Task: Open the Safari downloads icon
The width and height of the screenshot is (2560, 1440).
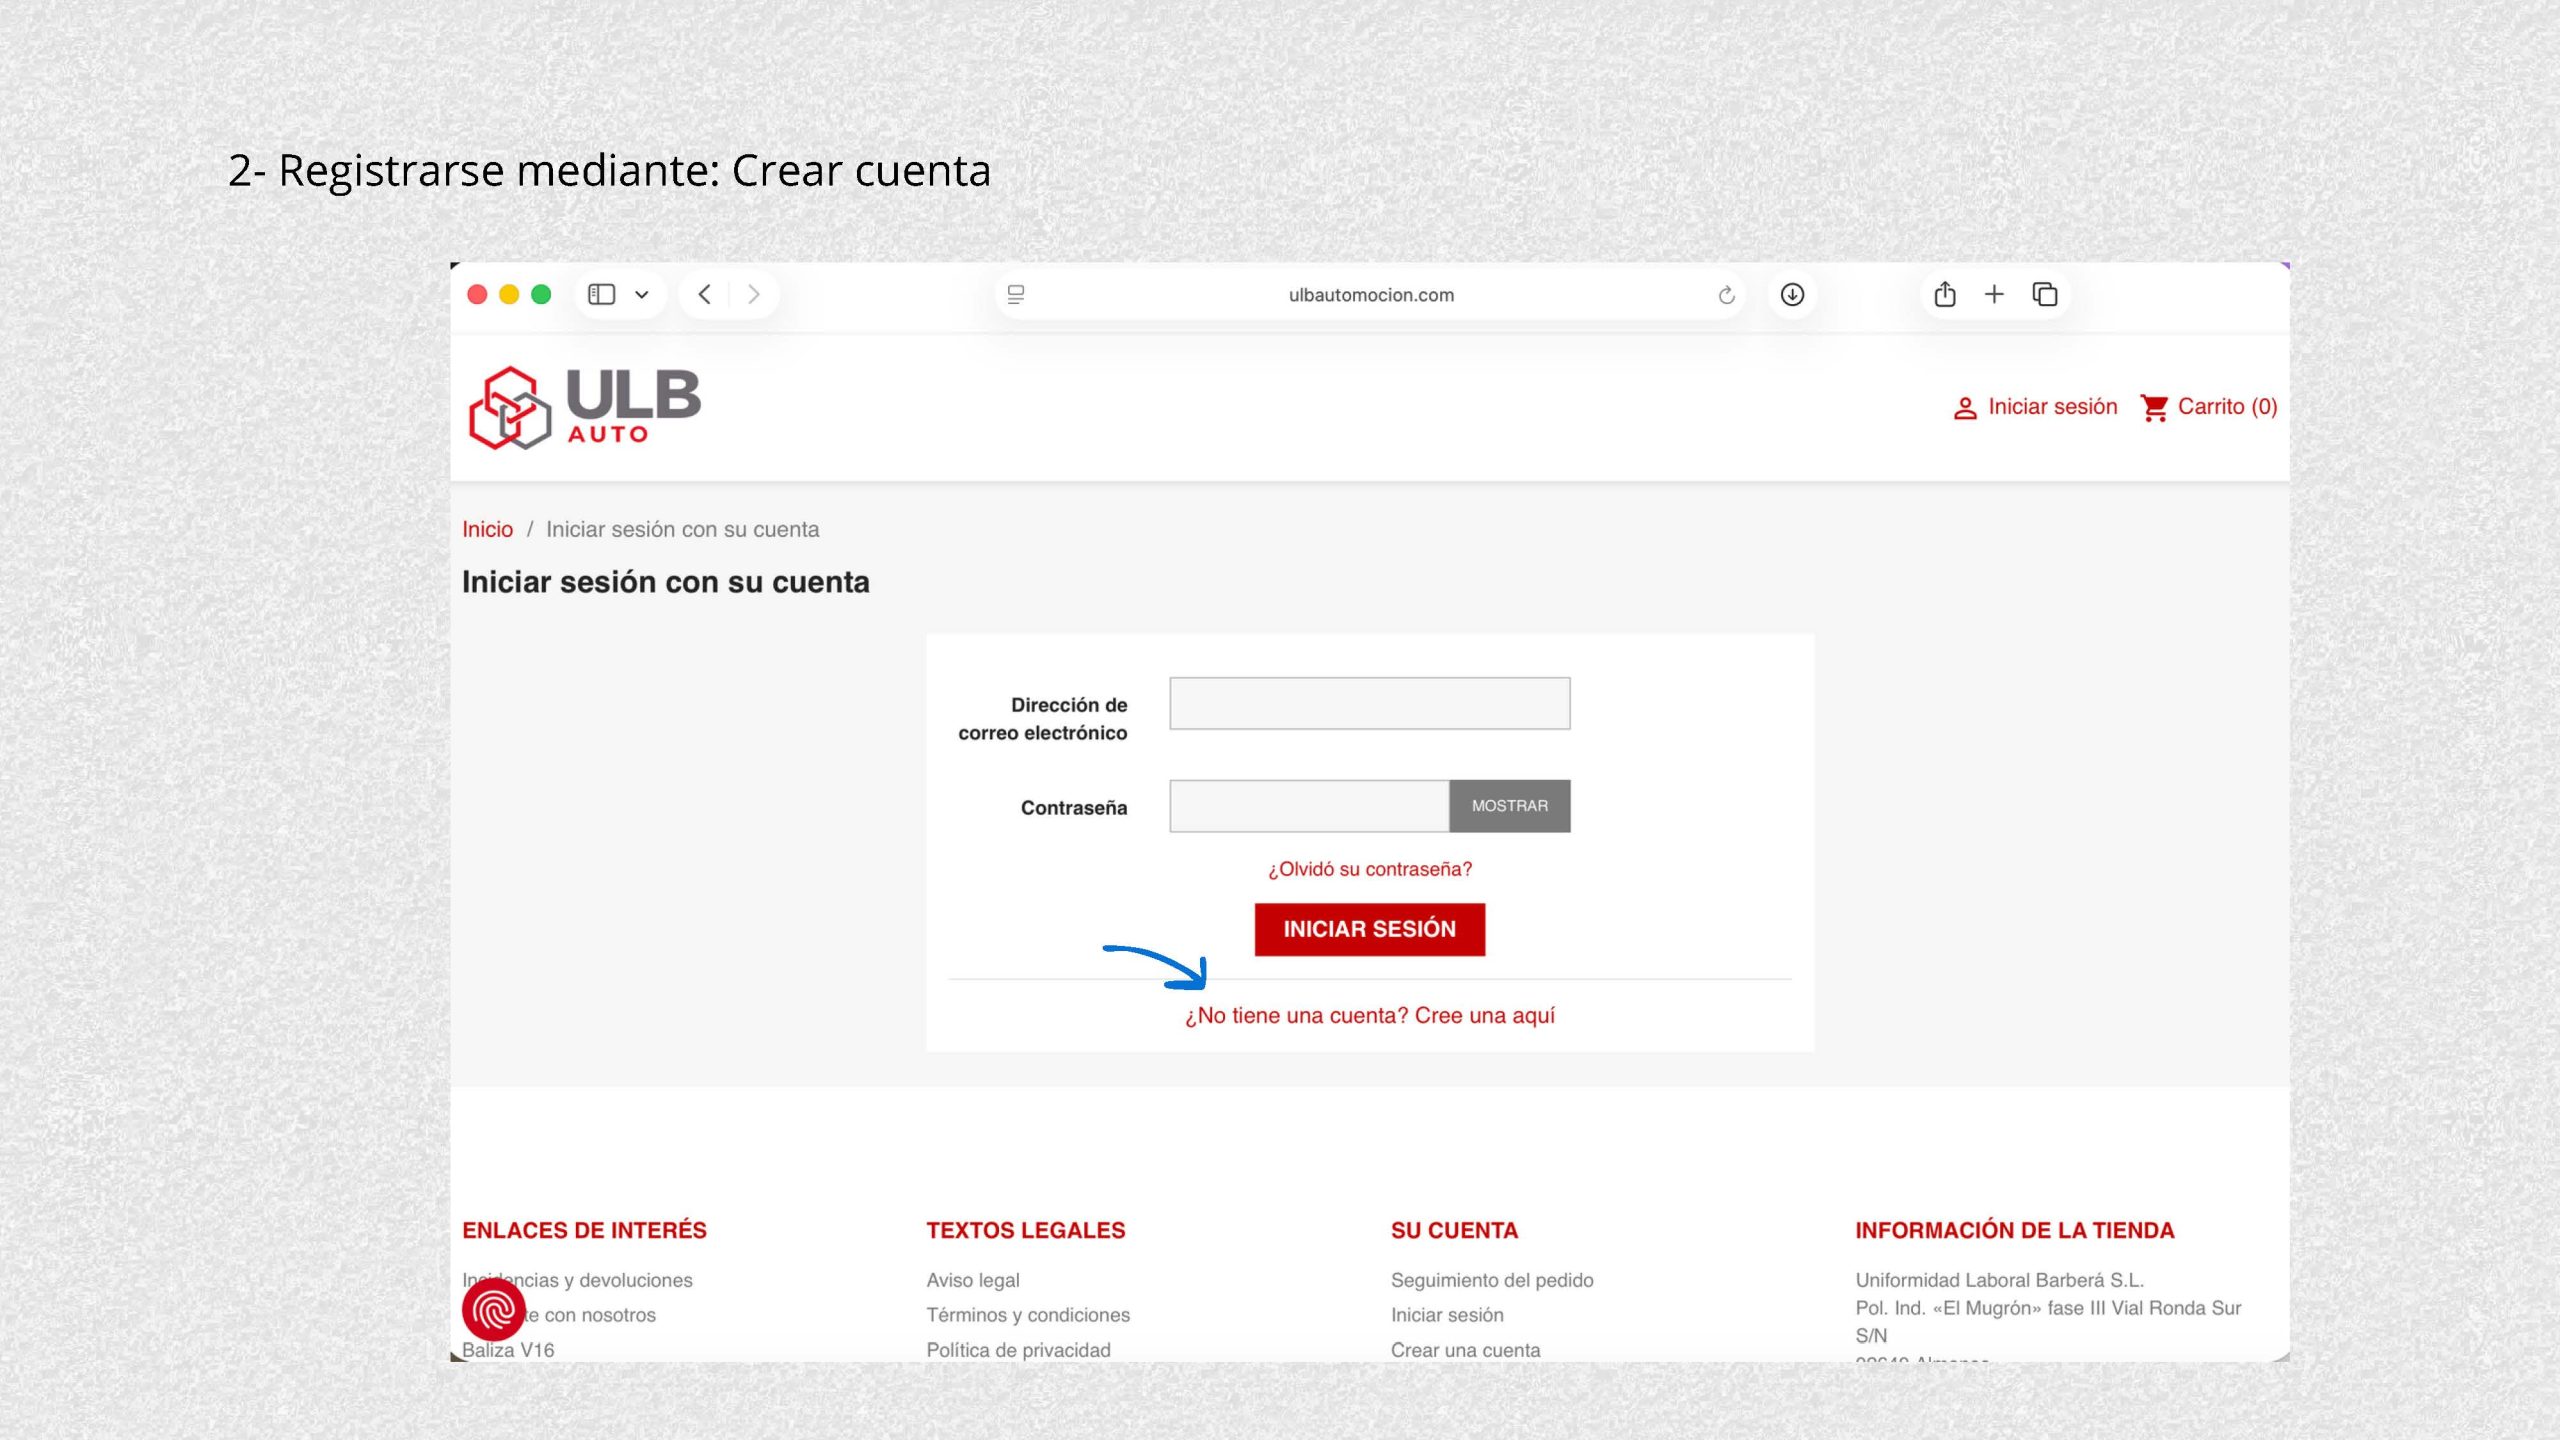Action: tap(1792, 294)
